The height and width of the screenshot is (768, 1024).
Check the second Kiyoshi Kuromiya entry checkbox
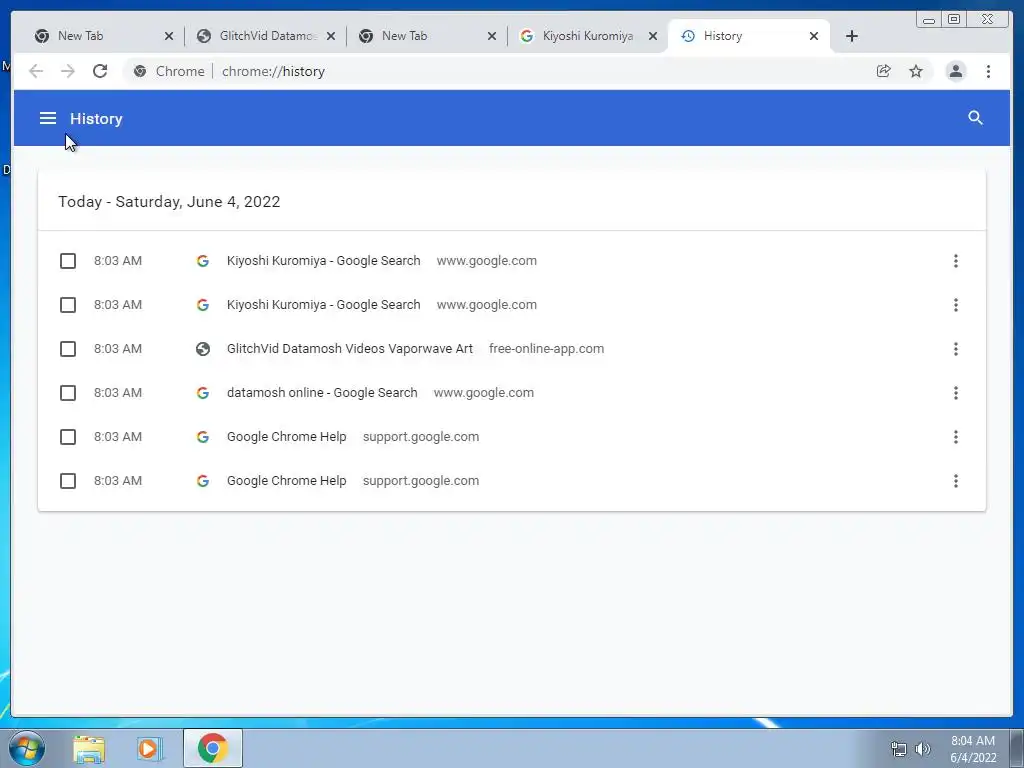68,305
